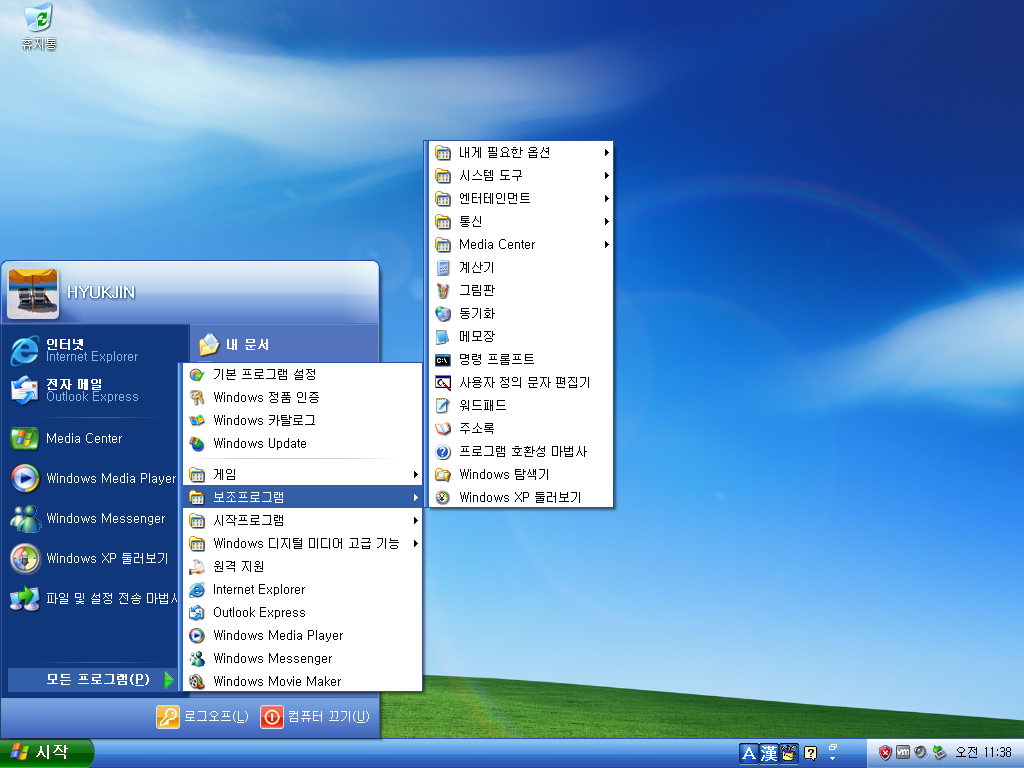
Task: Launch Windows Movie Maker
Action: coord(302,681)
